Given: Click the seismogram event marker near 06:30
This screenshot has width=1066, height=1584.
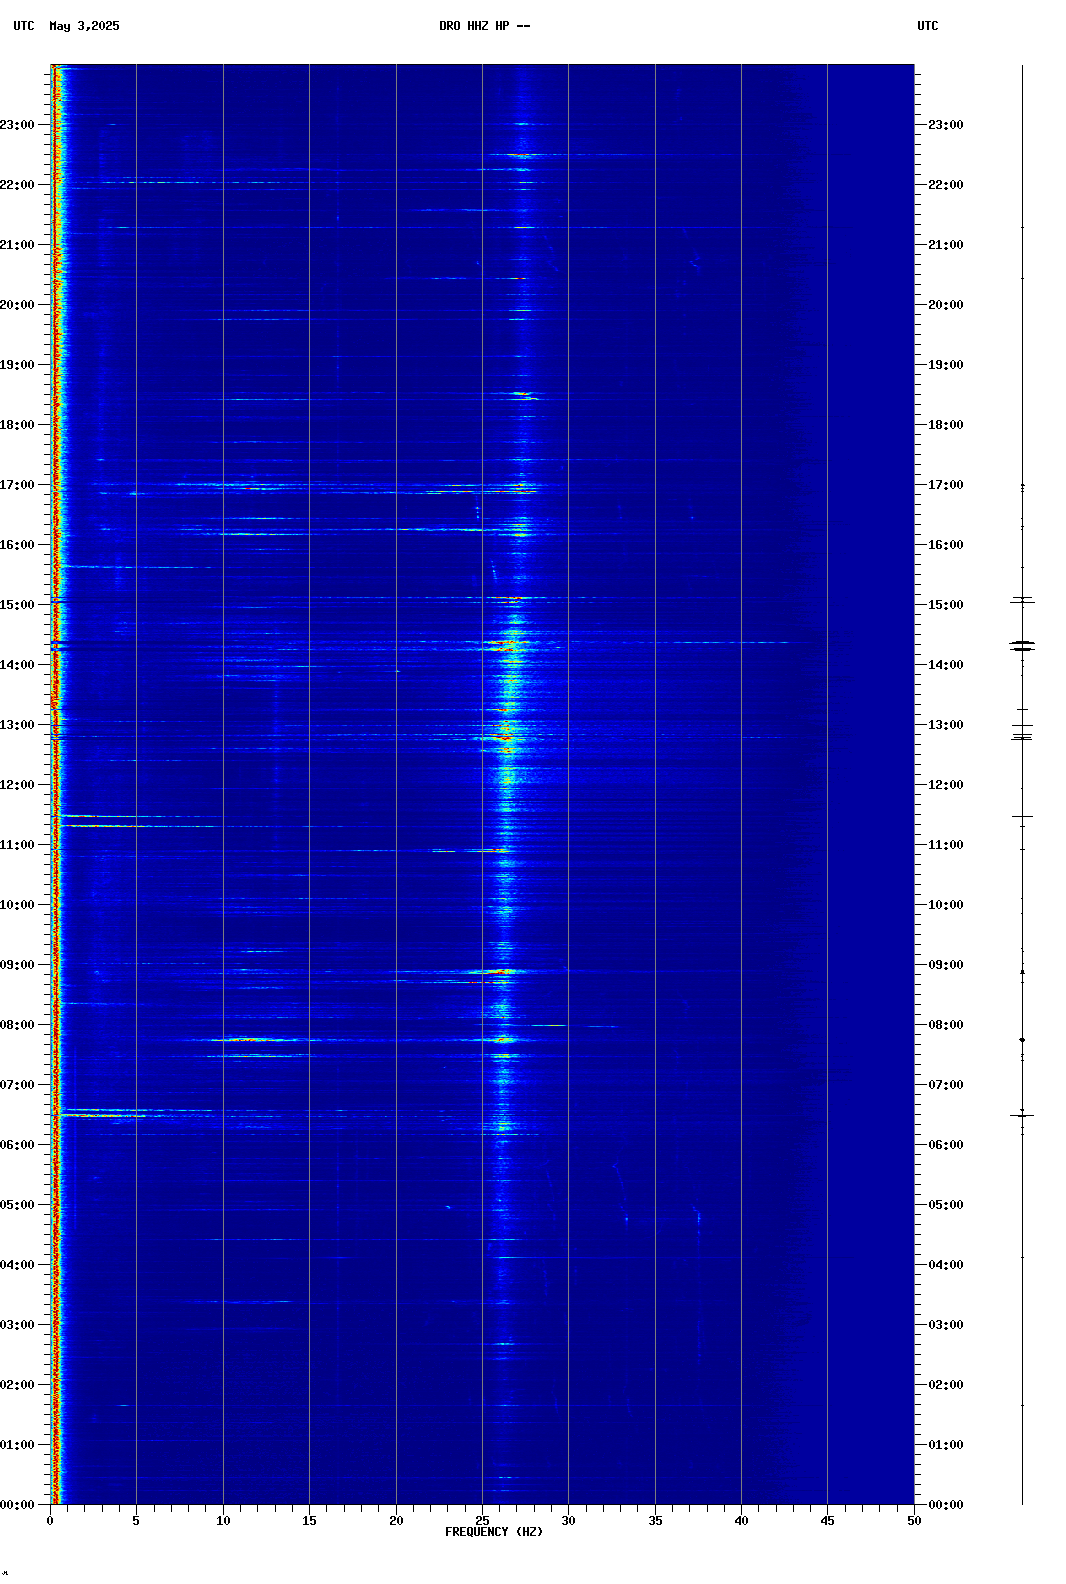Looking at the screenshot, I should pos(1022,1115).
